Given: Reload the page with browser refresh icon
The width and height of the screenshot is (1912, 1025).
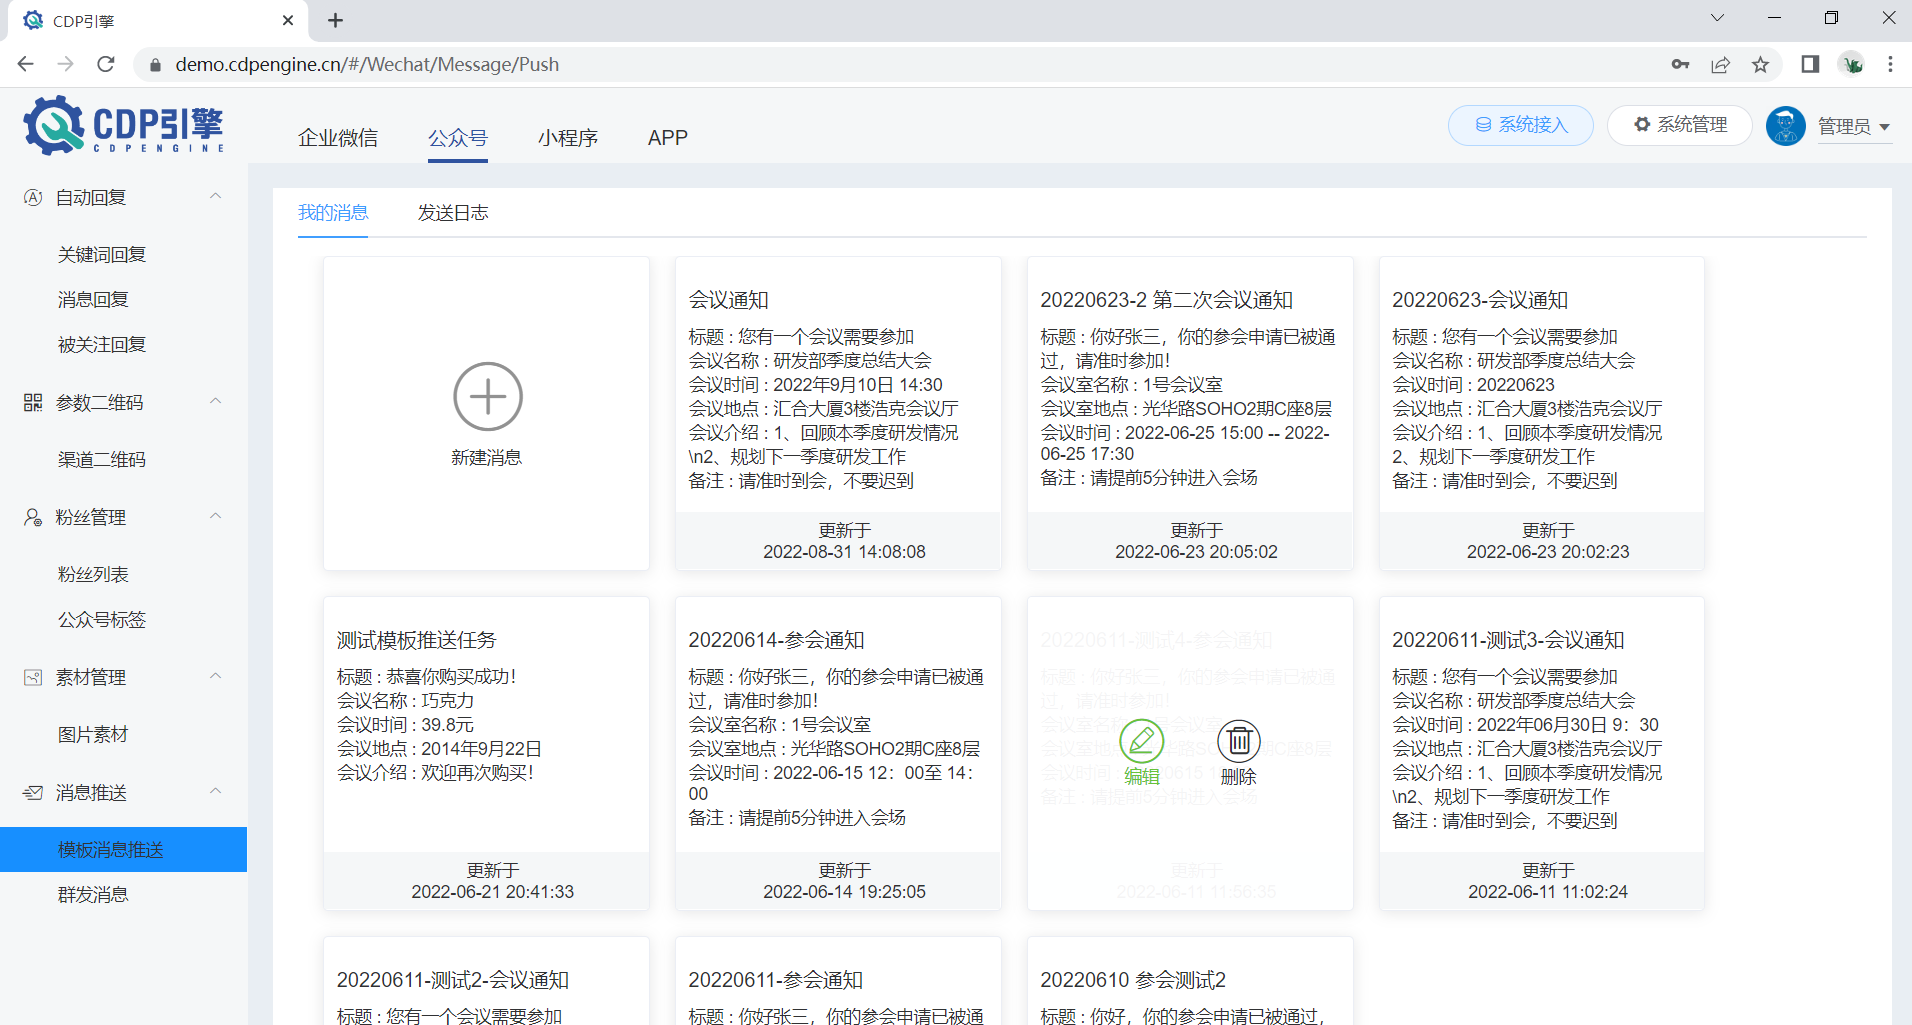Looking at the screenshot, I should click(106, 64).
